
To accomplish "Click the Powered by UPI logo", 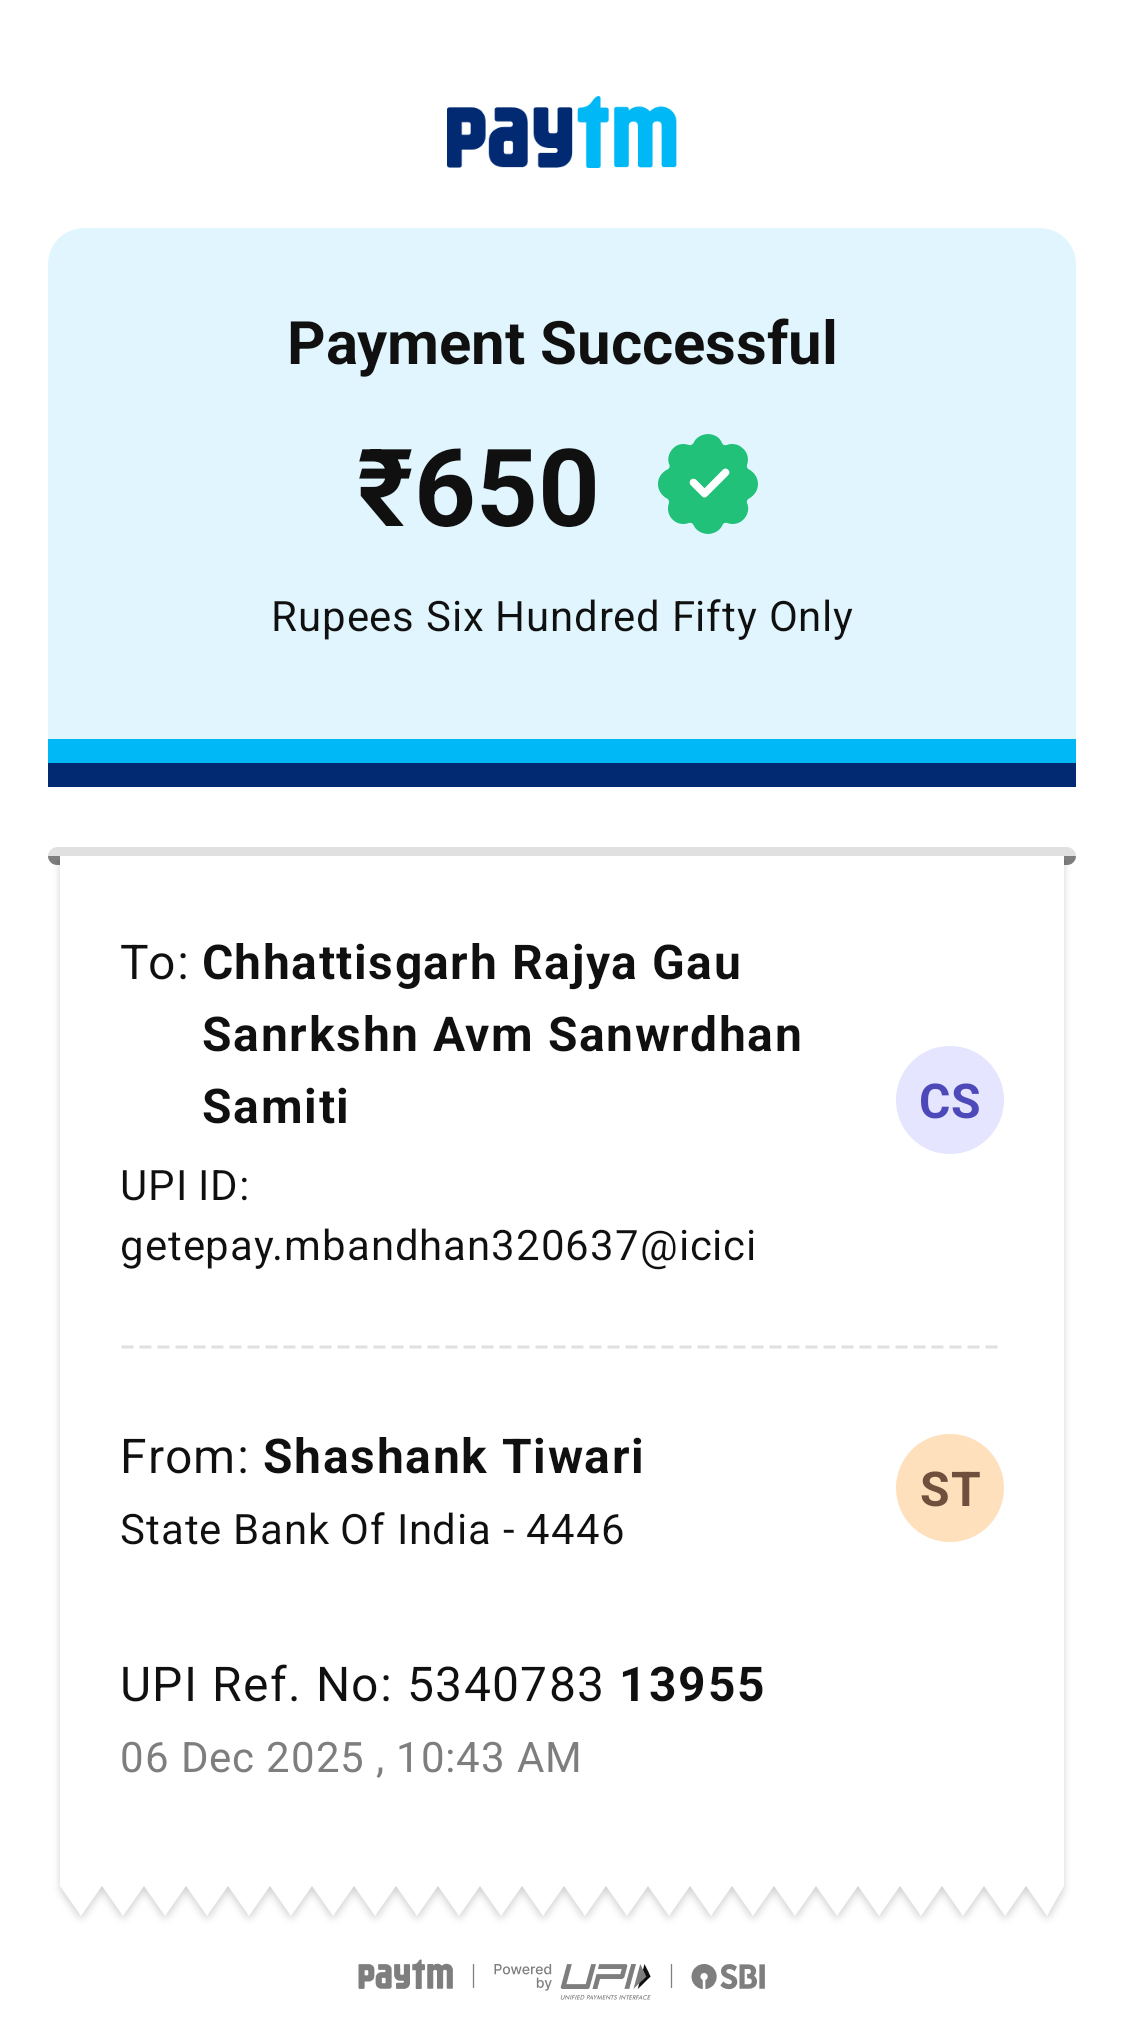I will coord(573,1978).
